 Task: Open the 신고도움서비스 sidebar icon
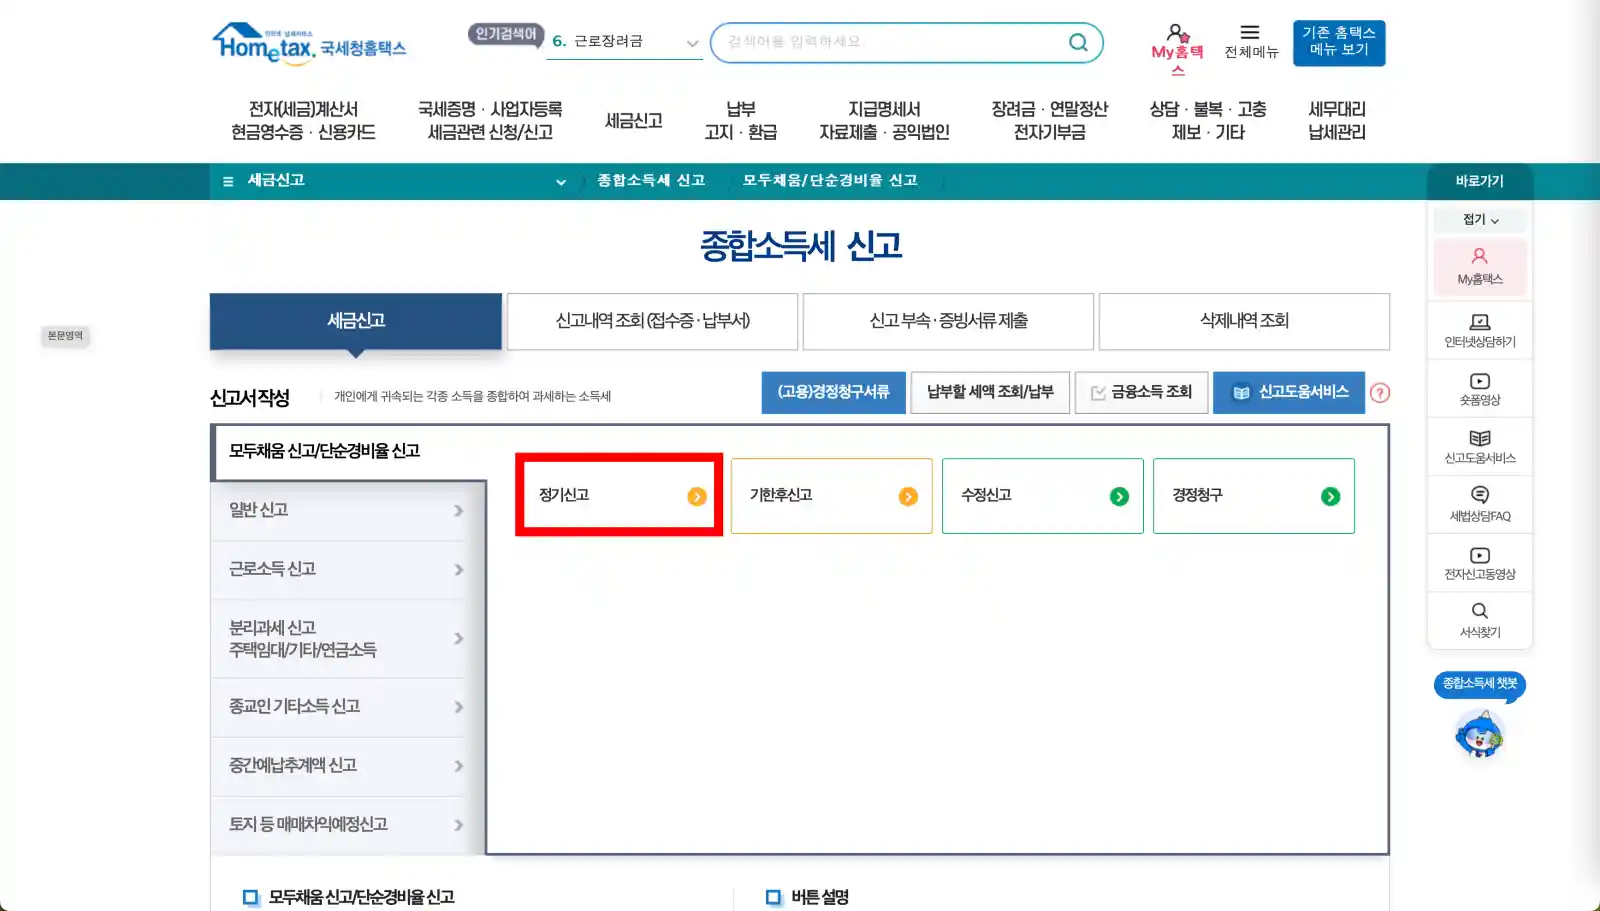pos(1479,446)
